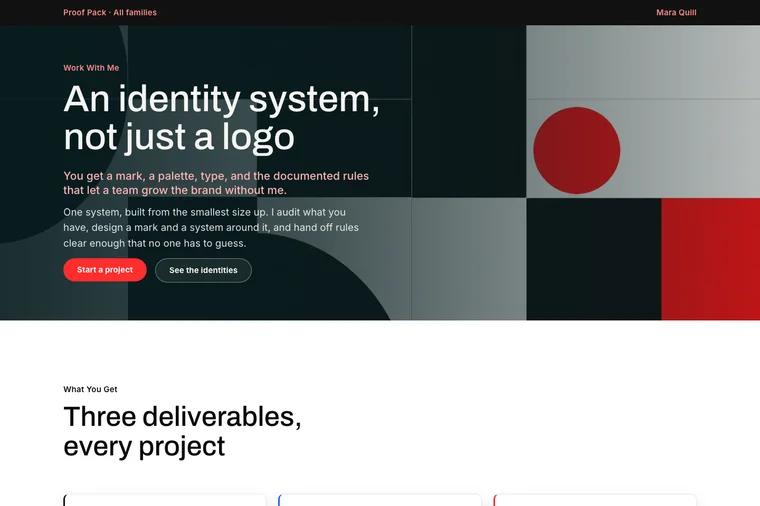This screenshot has height=506, width=760.
Task: Select the paragraph beginning One system, built from
Action: click(211, 227)
